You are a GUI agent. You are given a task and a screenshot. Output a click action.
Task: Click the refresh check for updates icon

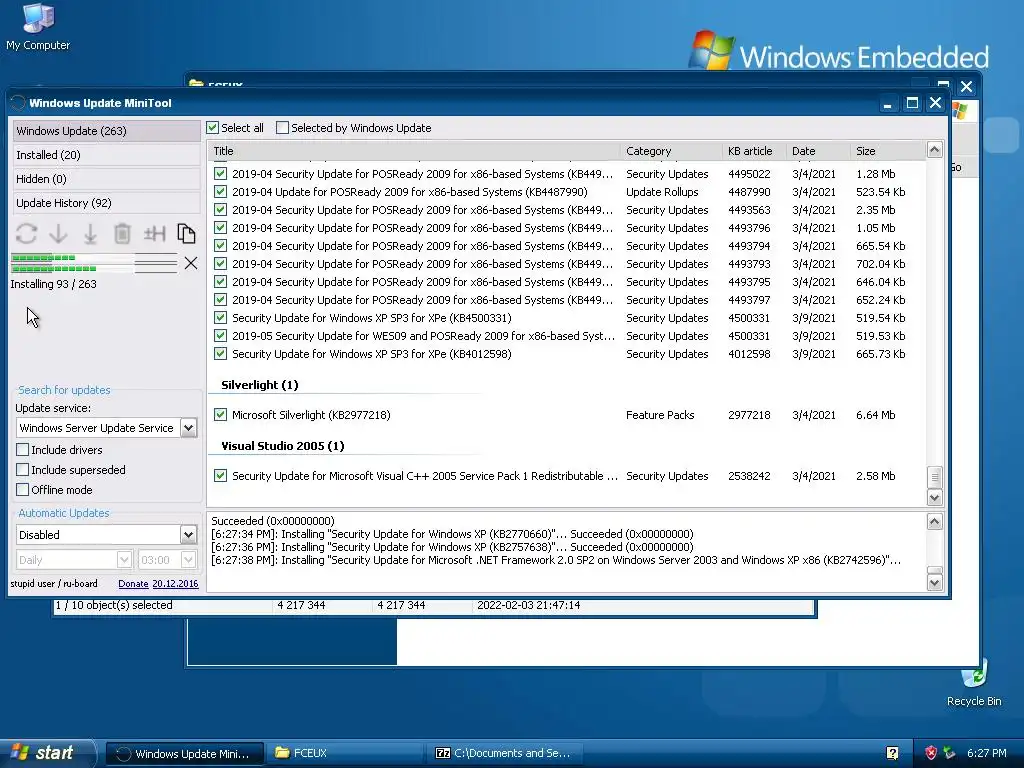(x=26, y=234)
